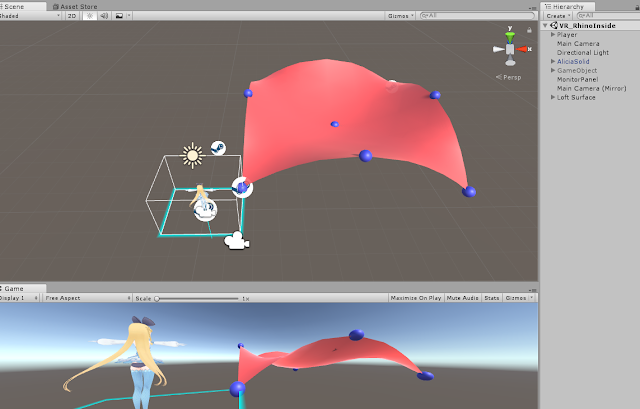Select Loft Surface in Hierarchy
The width and height of the screenshot is (640, 409).
[576, 98]
